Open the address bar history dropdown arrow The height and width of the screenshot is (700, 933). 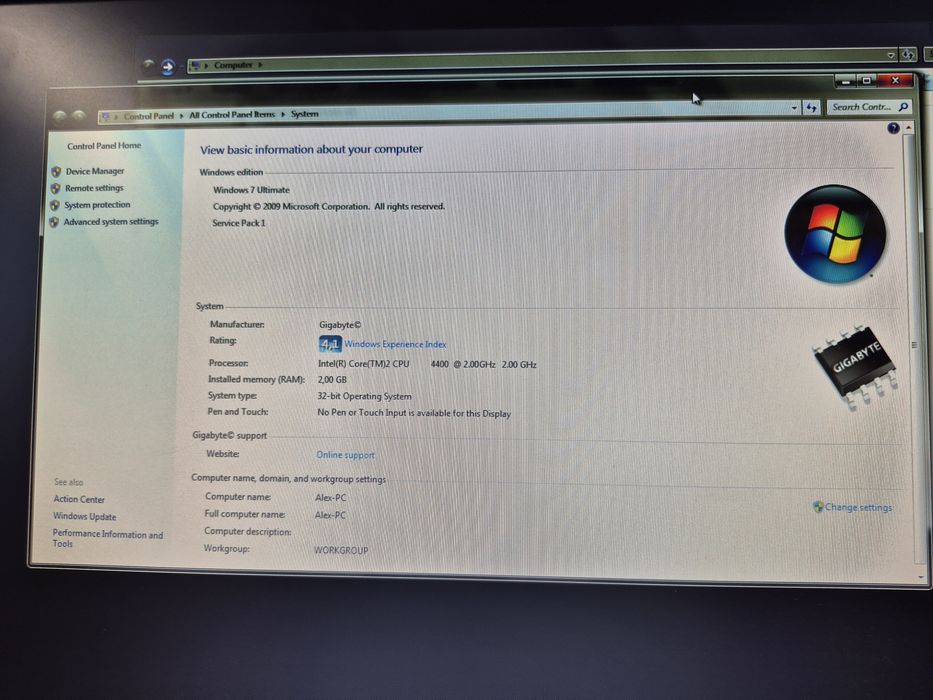click(794, 108)
